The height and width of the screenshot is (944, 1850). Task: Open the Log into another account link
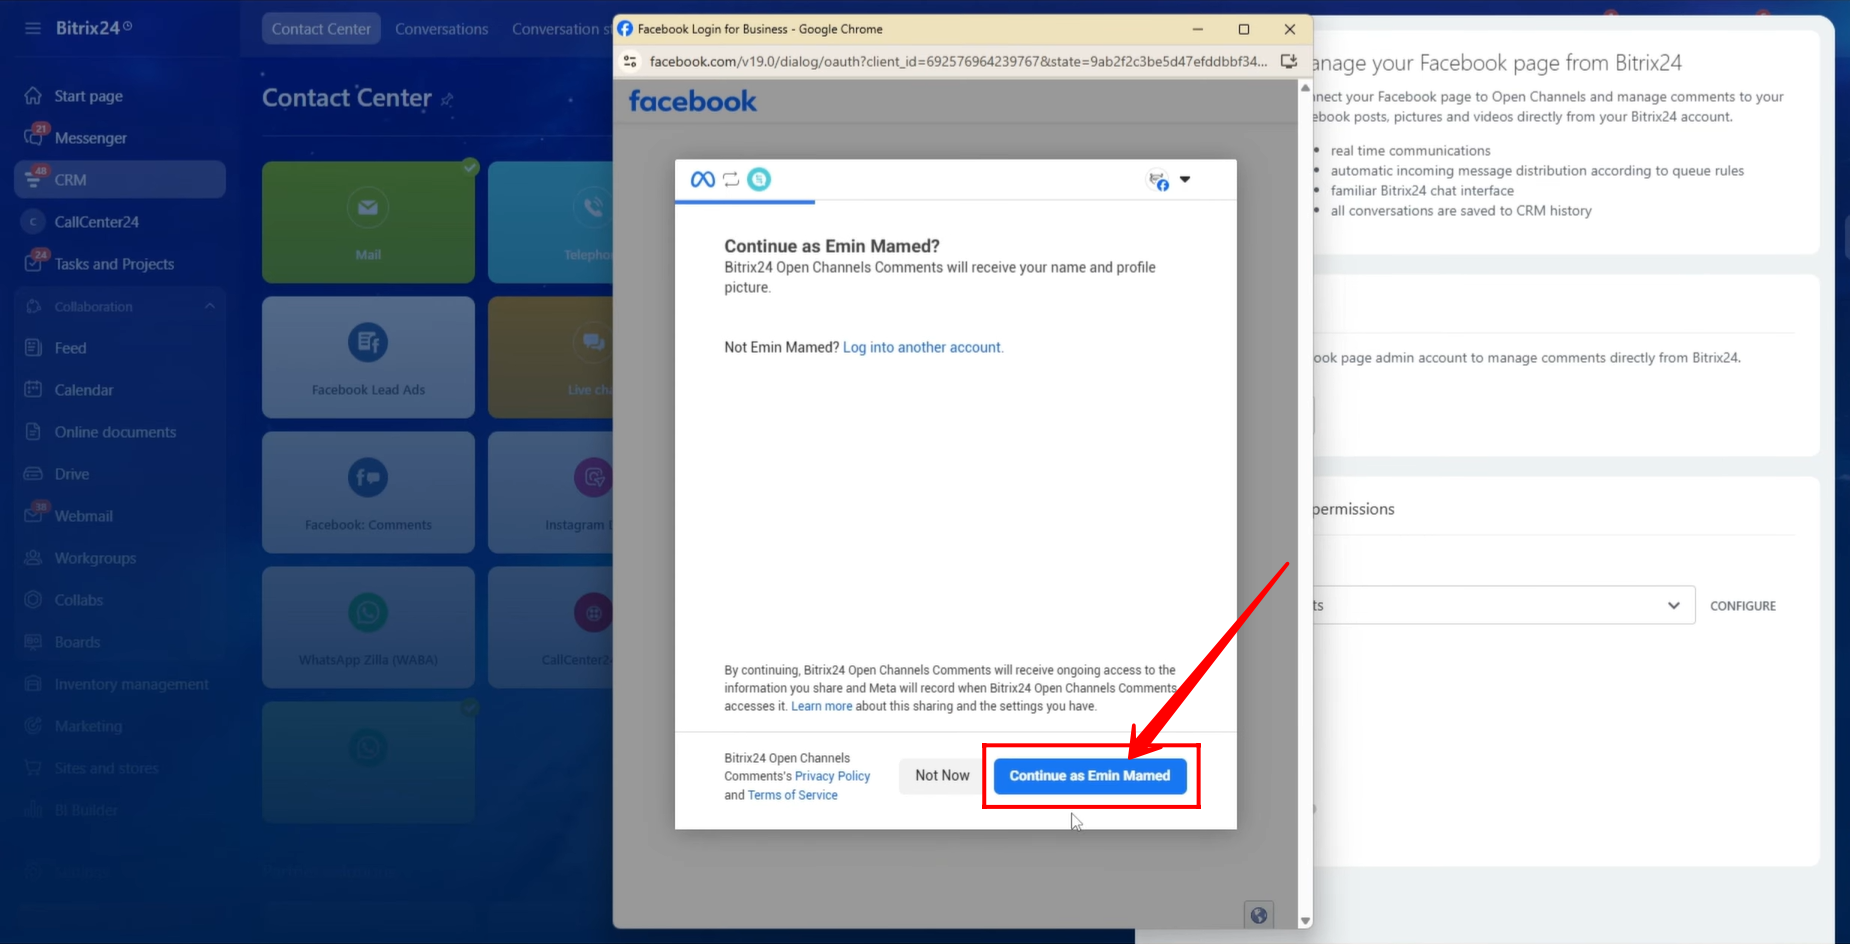click(921, 347)
